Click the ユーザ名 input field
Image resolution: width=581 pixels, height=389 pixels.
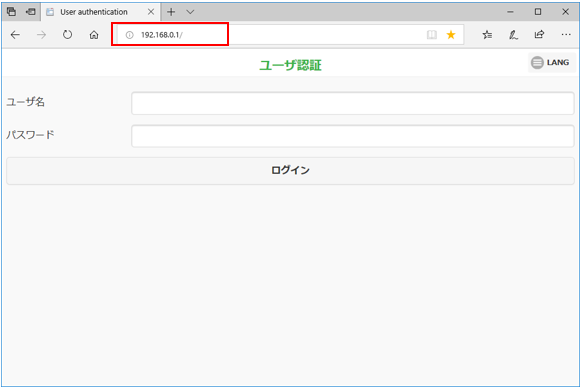point(353,103)
